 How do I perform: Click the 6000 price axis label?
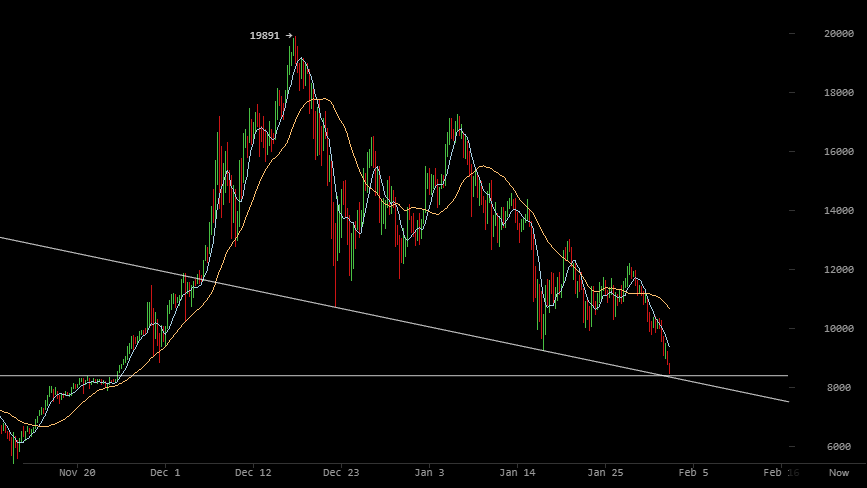(839, 447)
